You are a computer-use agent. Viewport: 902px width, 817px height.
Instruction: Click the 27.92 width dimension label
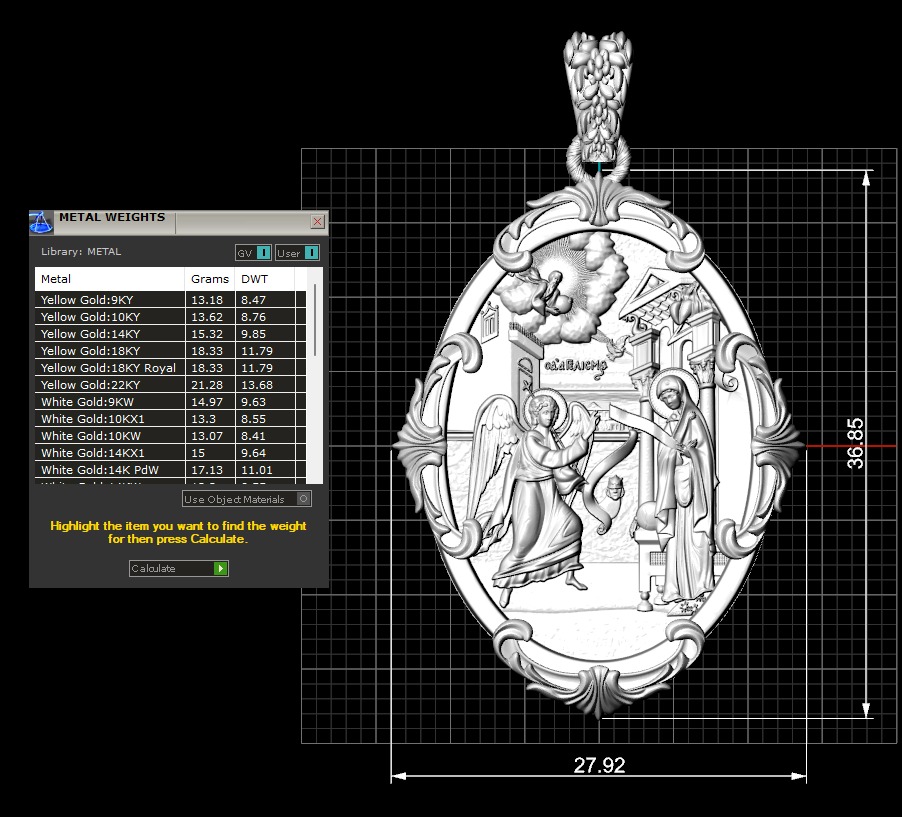599,765
